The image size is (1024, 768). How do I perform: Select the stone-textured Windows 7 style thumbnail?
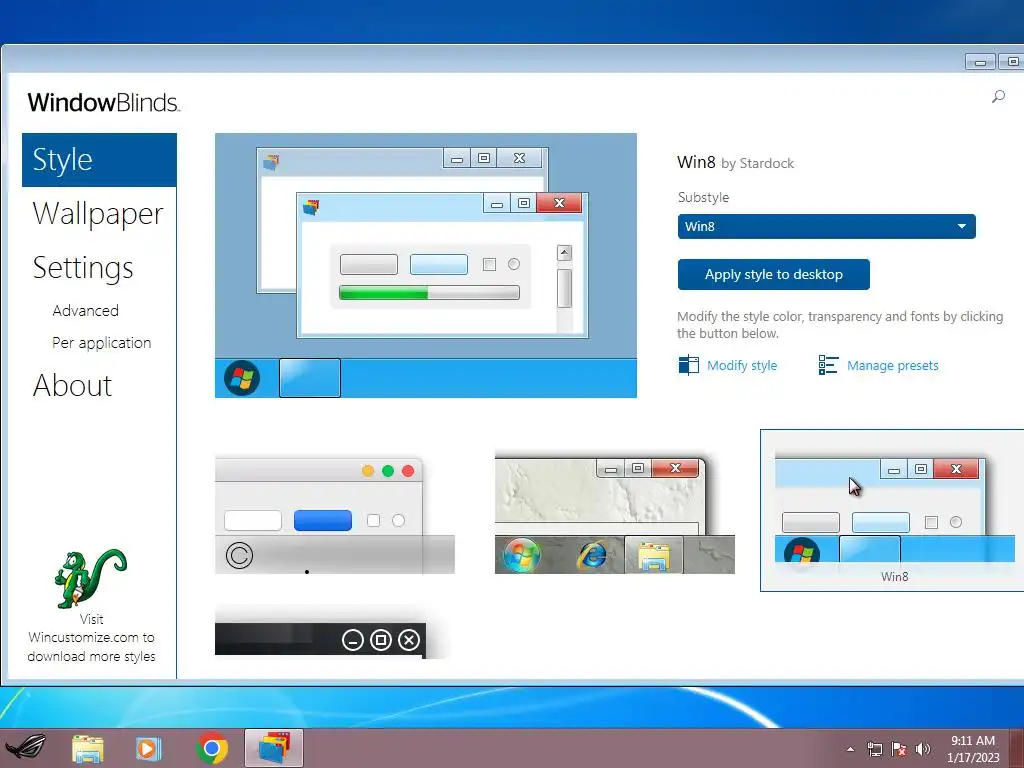click(x=615, y=513)
